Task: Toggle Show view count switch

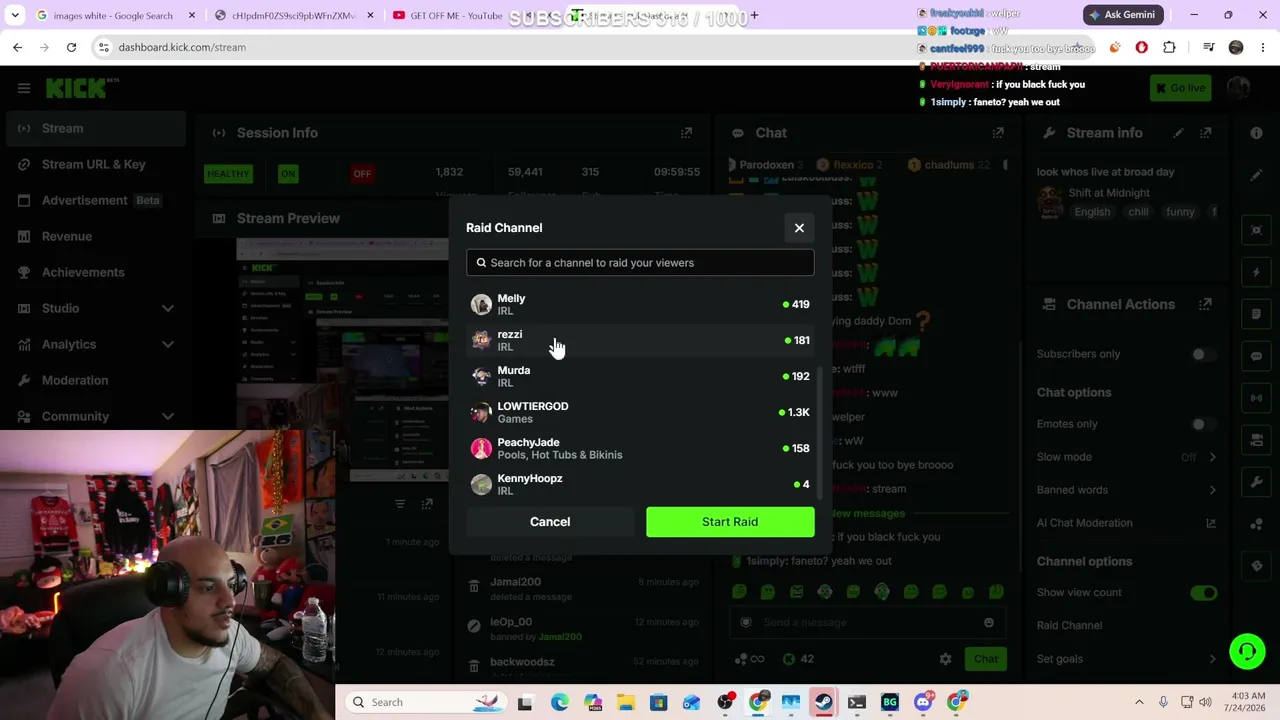Action: click(x=1203, y=593)
